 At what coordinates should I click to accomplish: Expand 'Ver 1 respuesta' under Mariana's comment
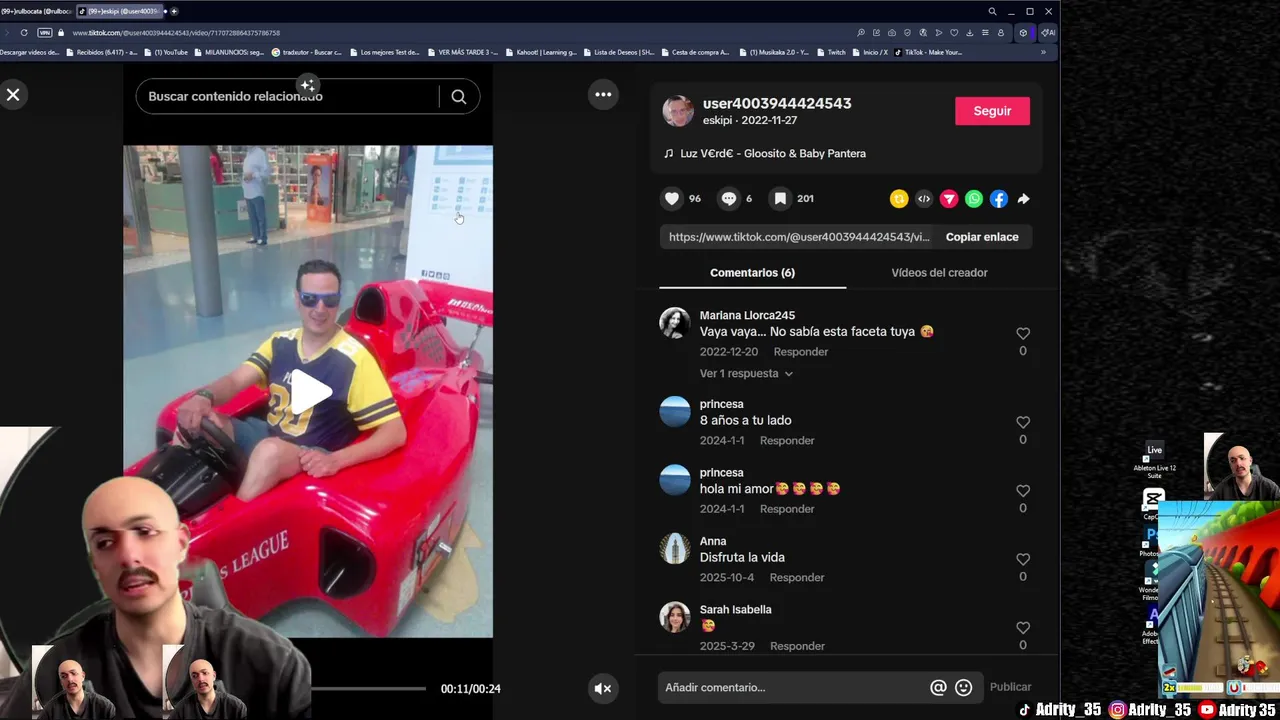coord(746,373)
